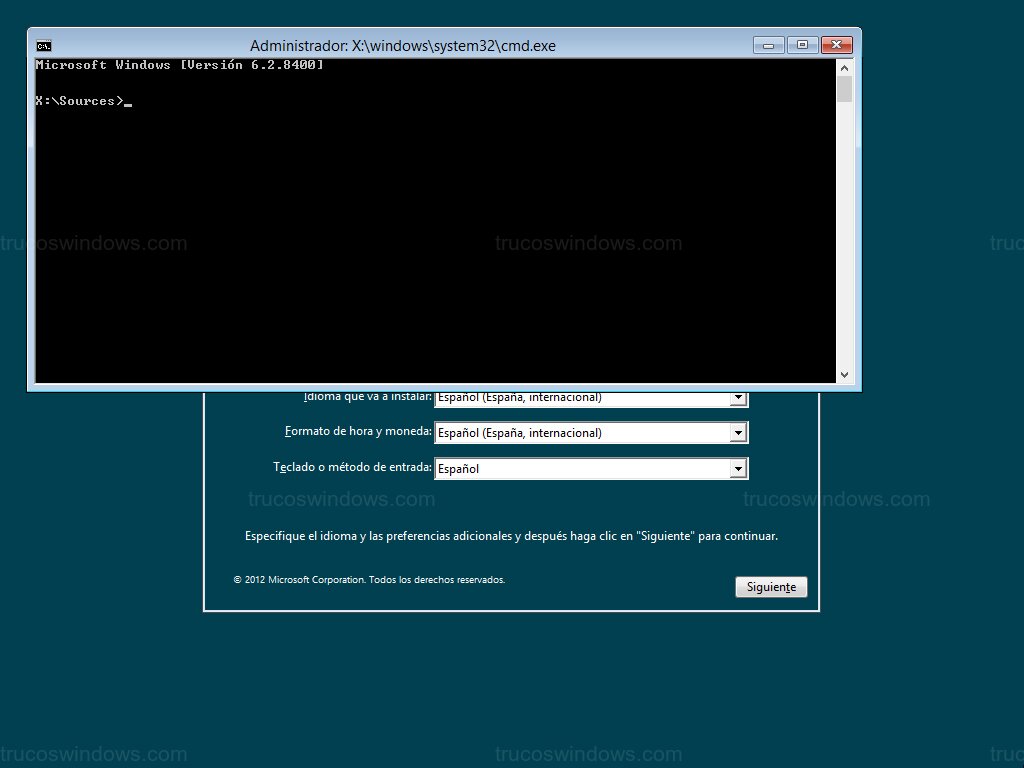Click the Siguiente button
Screen dimensions: 1024x768
click(x=770, y=587)
